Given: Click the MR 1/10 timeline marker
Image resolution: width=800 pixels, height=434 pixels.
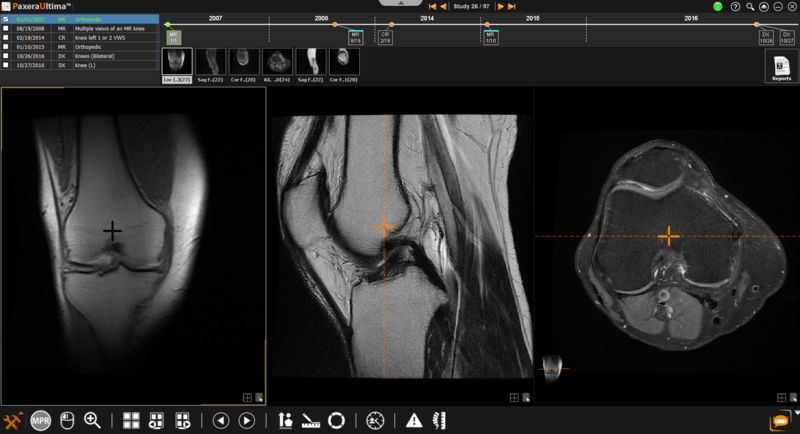Looking at the screenshot, I should (489, 37).
